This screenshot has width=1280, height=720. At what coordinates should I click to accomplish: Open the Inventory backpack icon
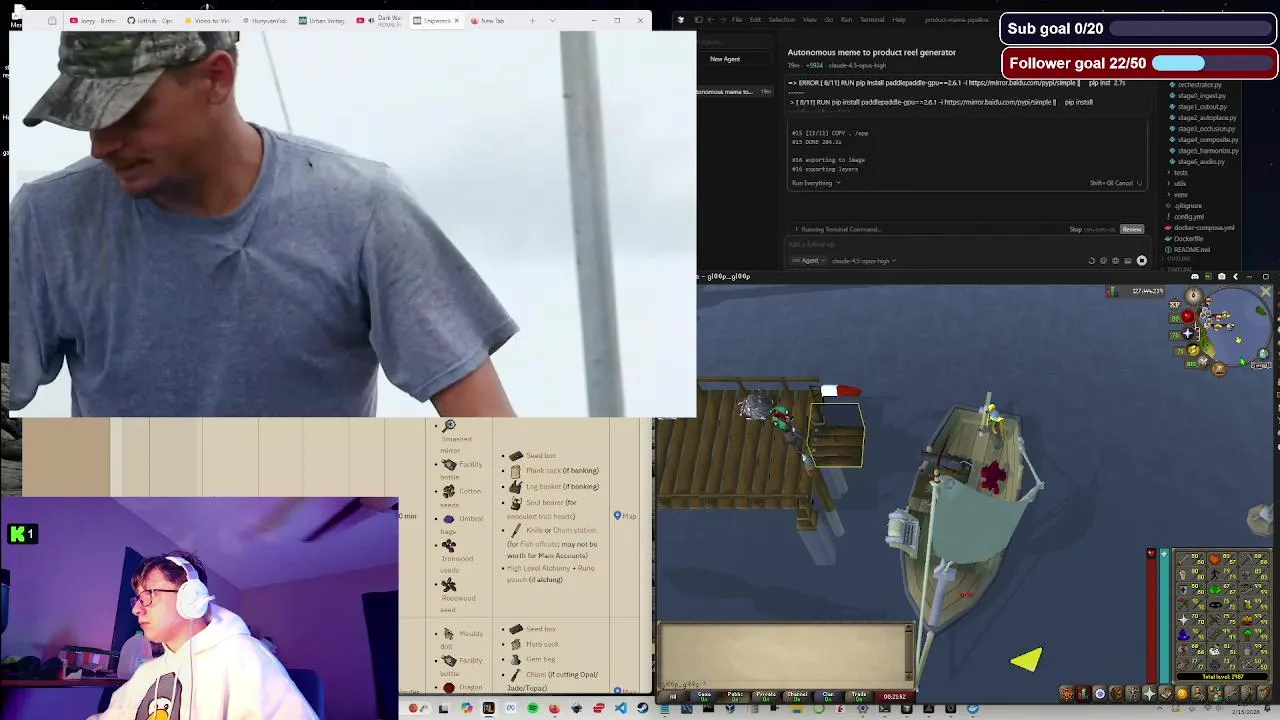click(1117, 693)
